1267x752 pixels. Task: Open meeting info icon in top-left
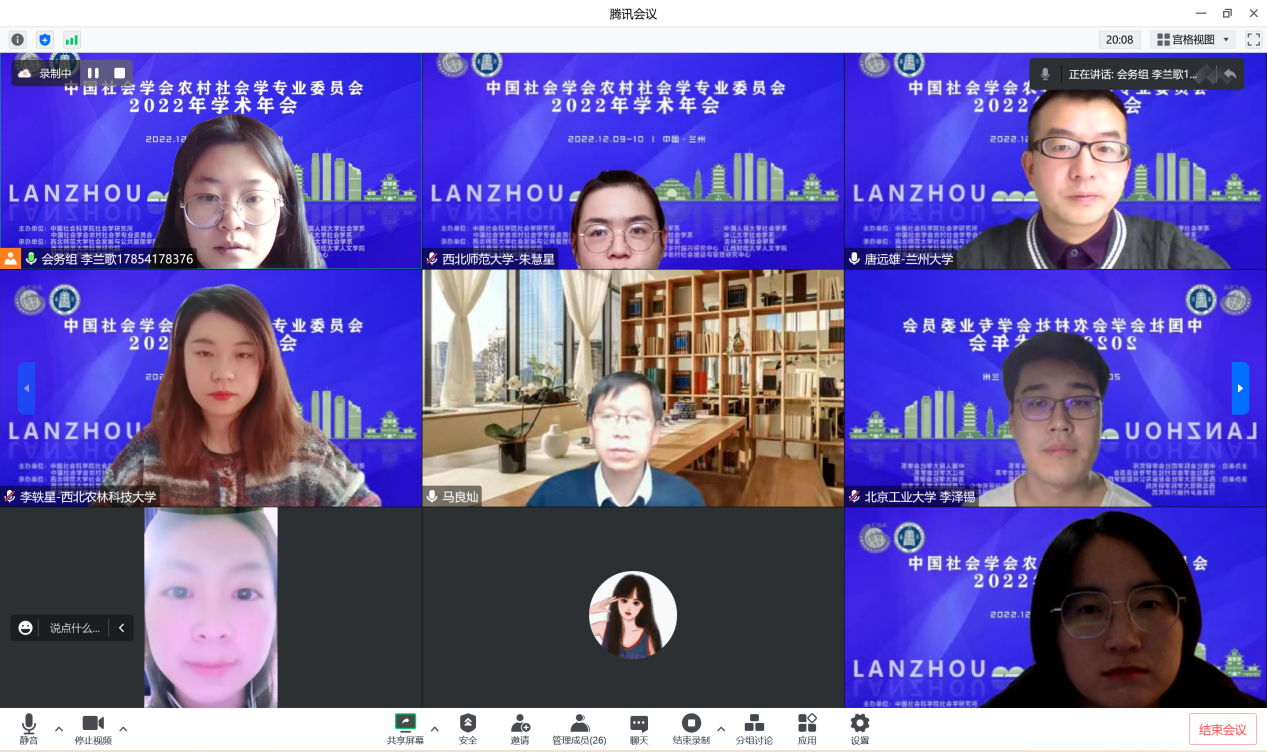(x=17, y=40)
